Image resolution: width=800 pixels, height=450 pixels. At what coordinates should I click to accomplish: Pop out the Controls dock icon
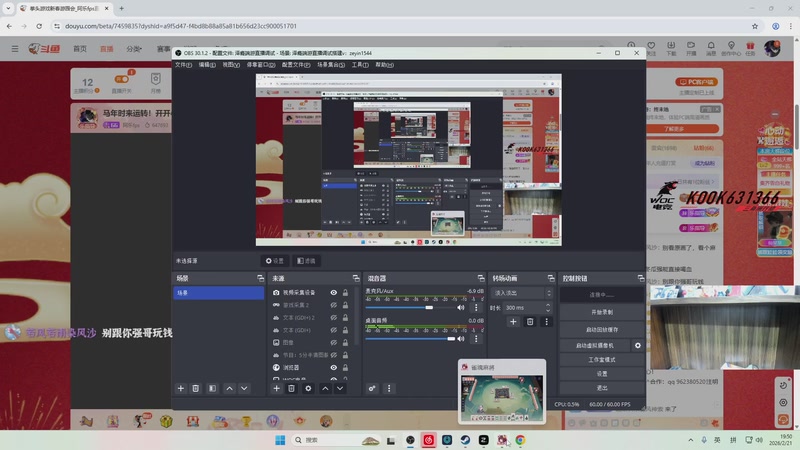641,278
